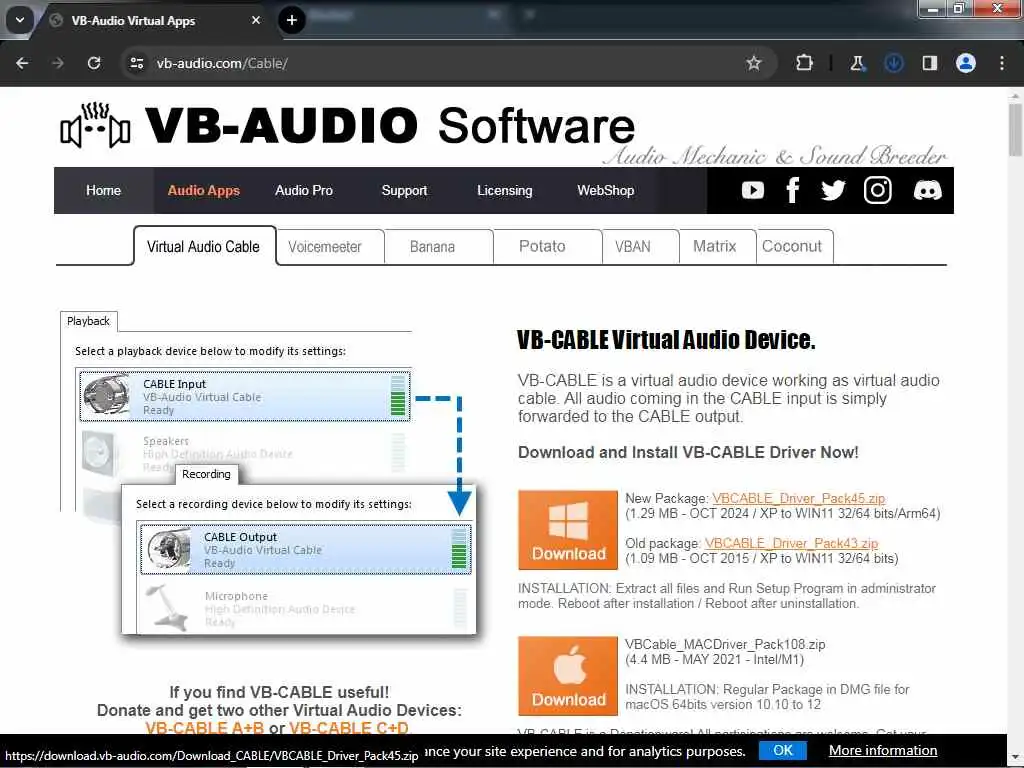This screenshot has height=768, width=1024.
Task: Open the Chrome Labs flask icon
Action: pos(857,63)
